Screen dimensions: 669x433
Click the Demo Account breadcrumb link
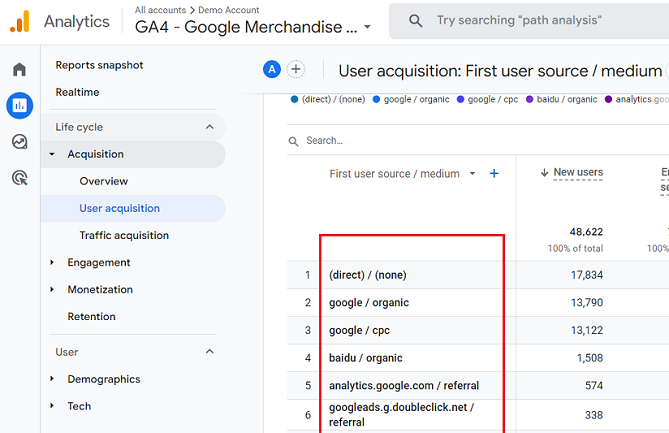229,10
